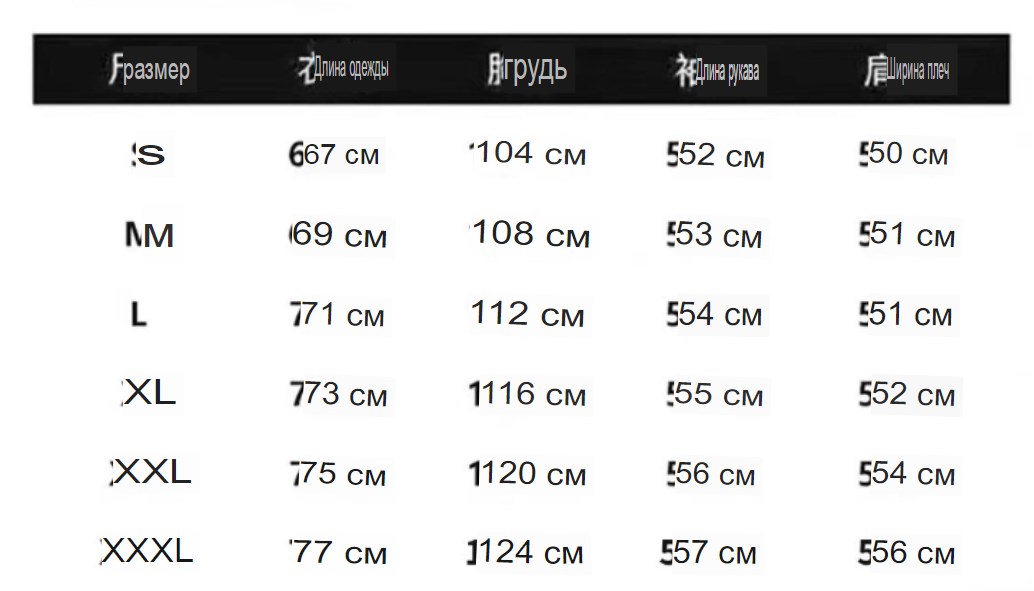Select the S size row label
1034x591 pixels.
148,155
